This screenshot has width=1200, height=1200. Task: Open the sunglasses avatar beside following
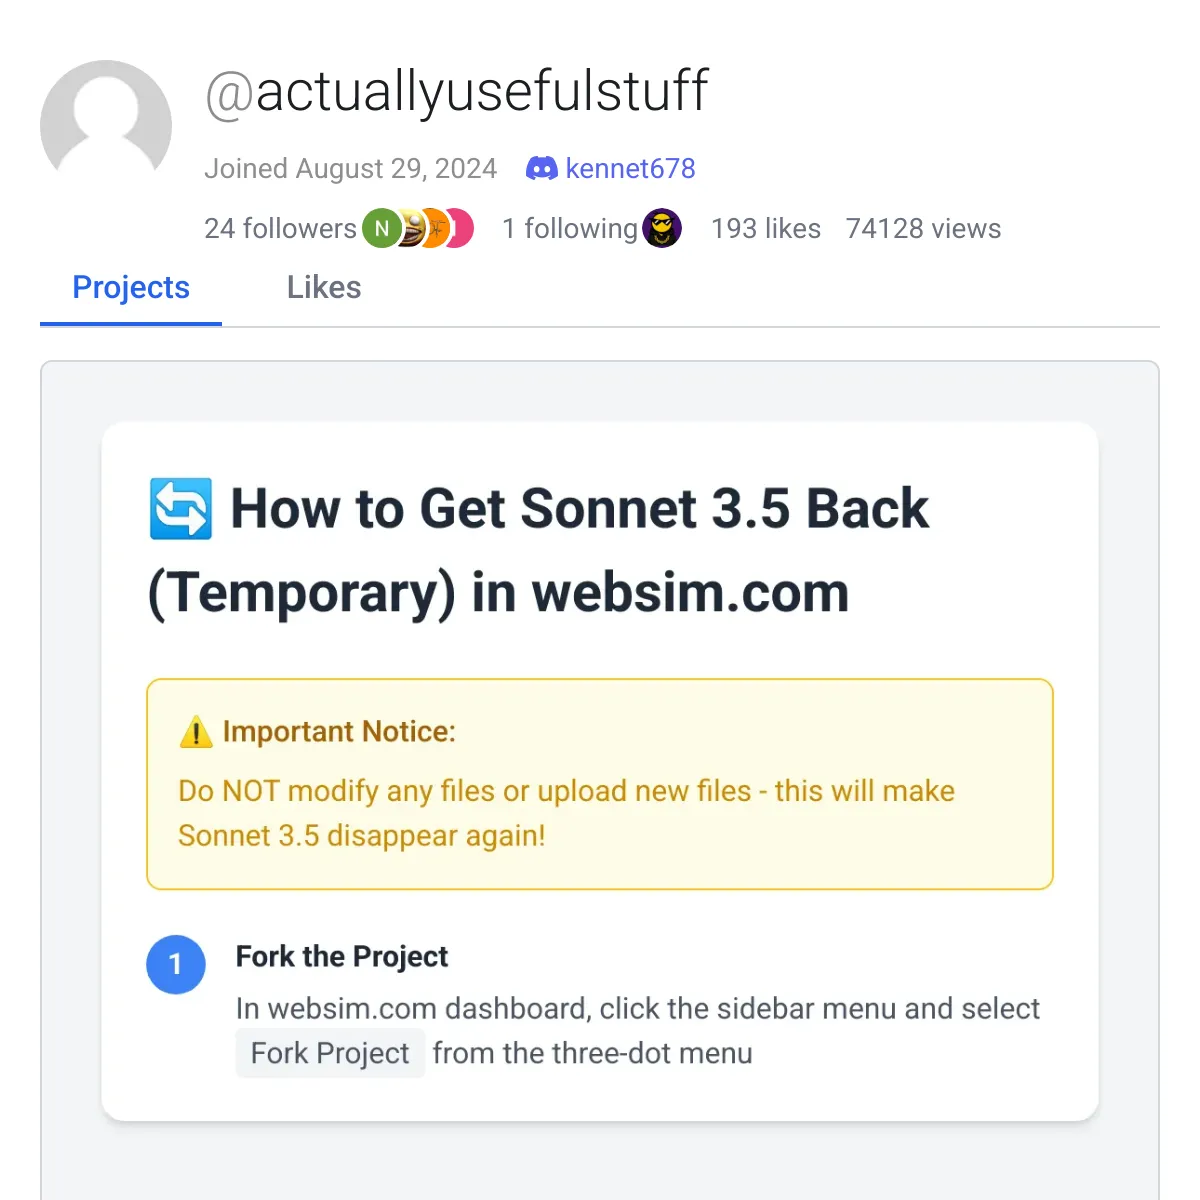[662, 229]
